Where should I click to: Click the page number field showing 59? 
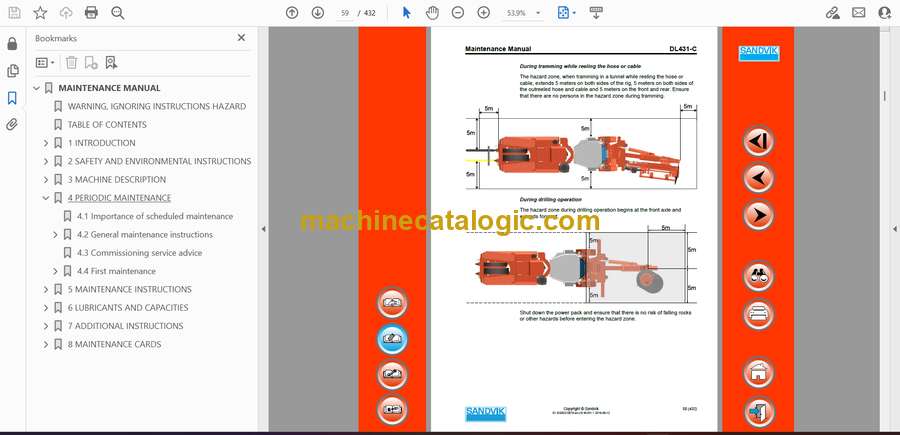[x=345, y=13]
